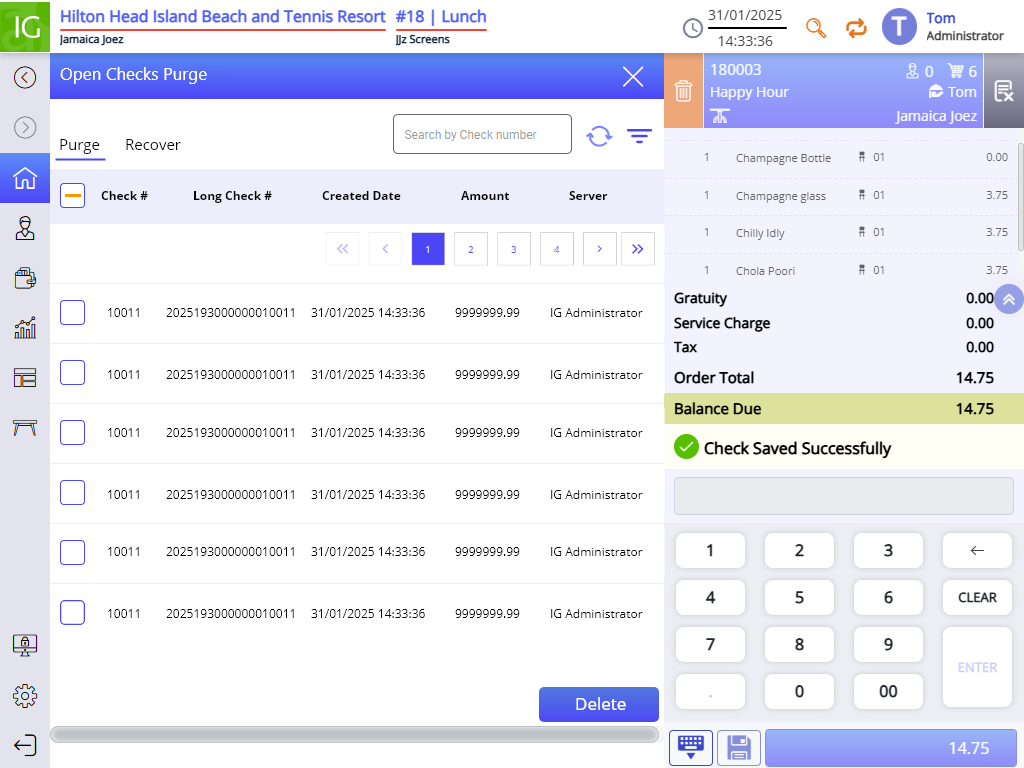Click the lock terminal sidebar icon
The width and height of the screenshot is (1024, 768).
pos(25,645)
